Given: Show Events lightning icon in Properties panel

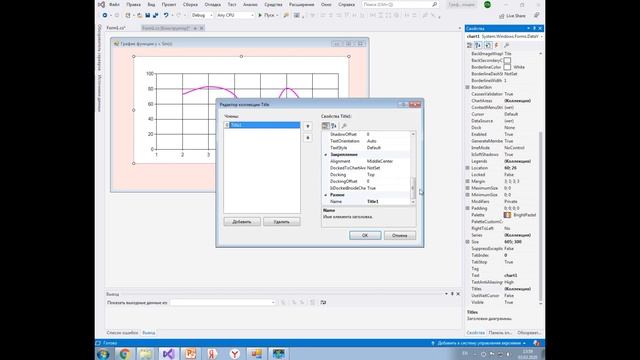Looking at the screenshot, I should click(497, 45).
